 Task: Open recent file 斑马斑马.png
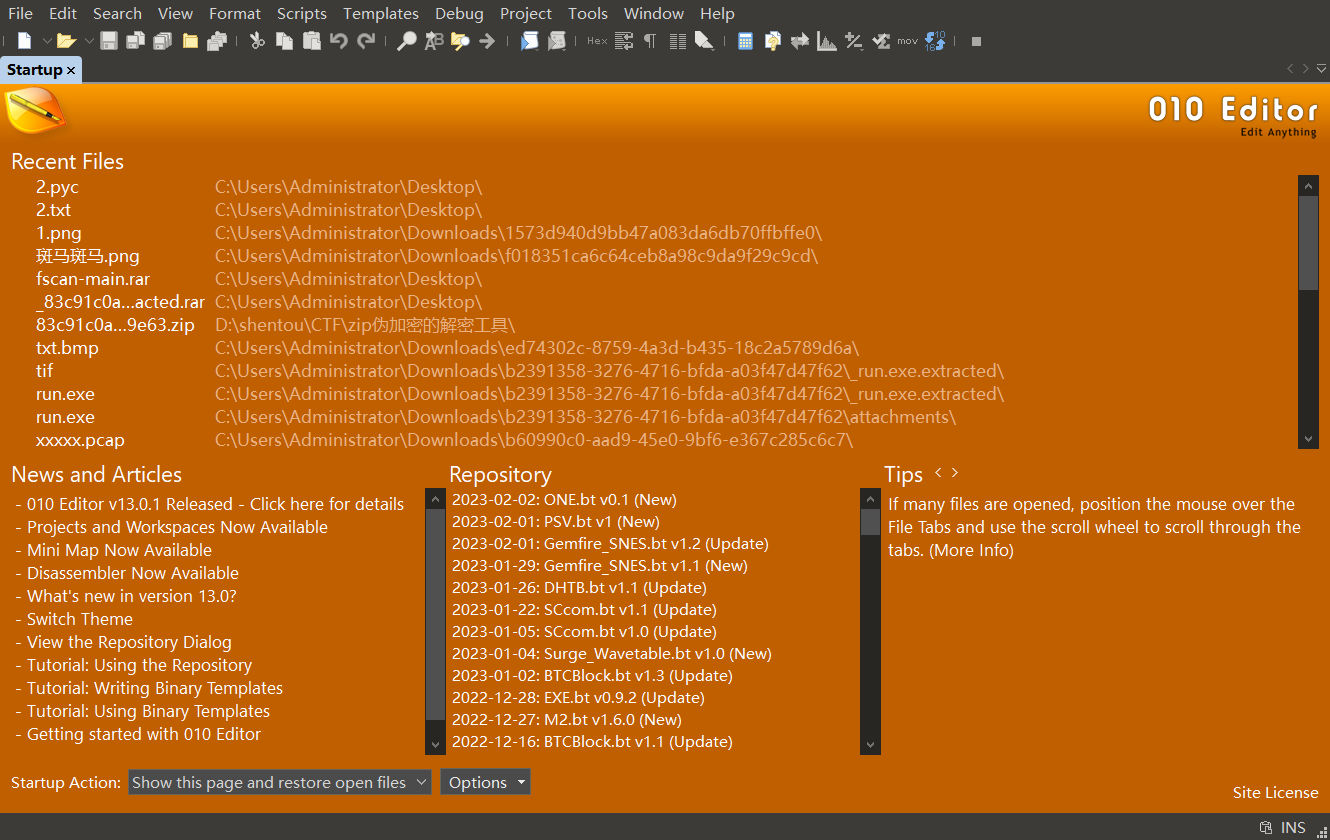click(x=88, y=256)
